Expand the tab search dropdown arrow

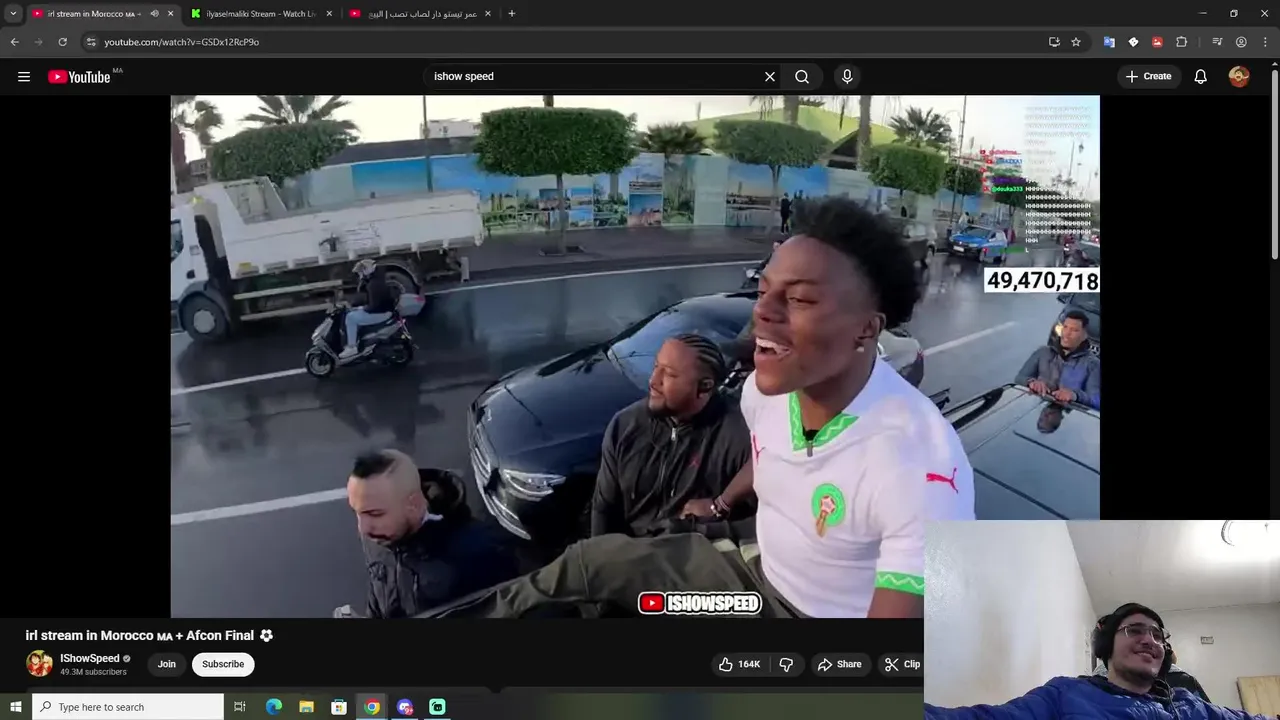[x=13, y=14]
